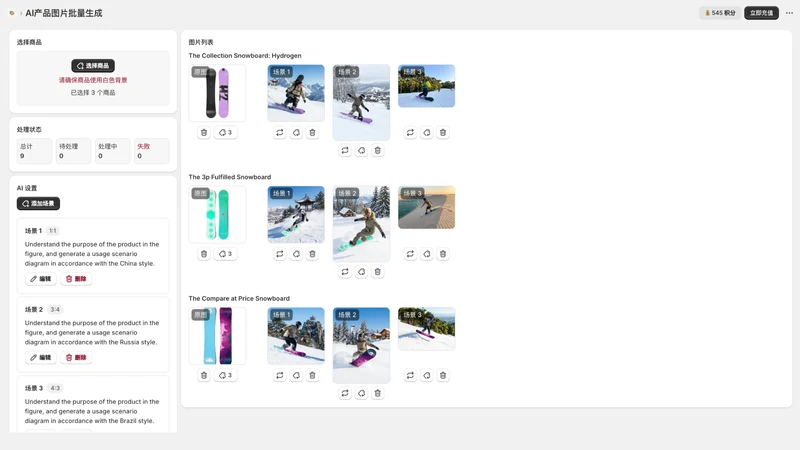800x450 pixels.
Task: Open the Hydrogen snowboard original thumbnail
Action: 217,93
